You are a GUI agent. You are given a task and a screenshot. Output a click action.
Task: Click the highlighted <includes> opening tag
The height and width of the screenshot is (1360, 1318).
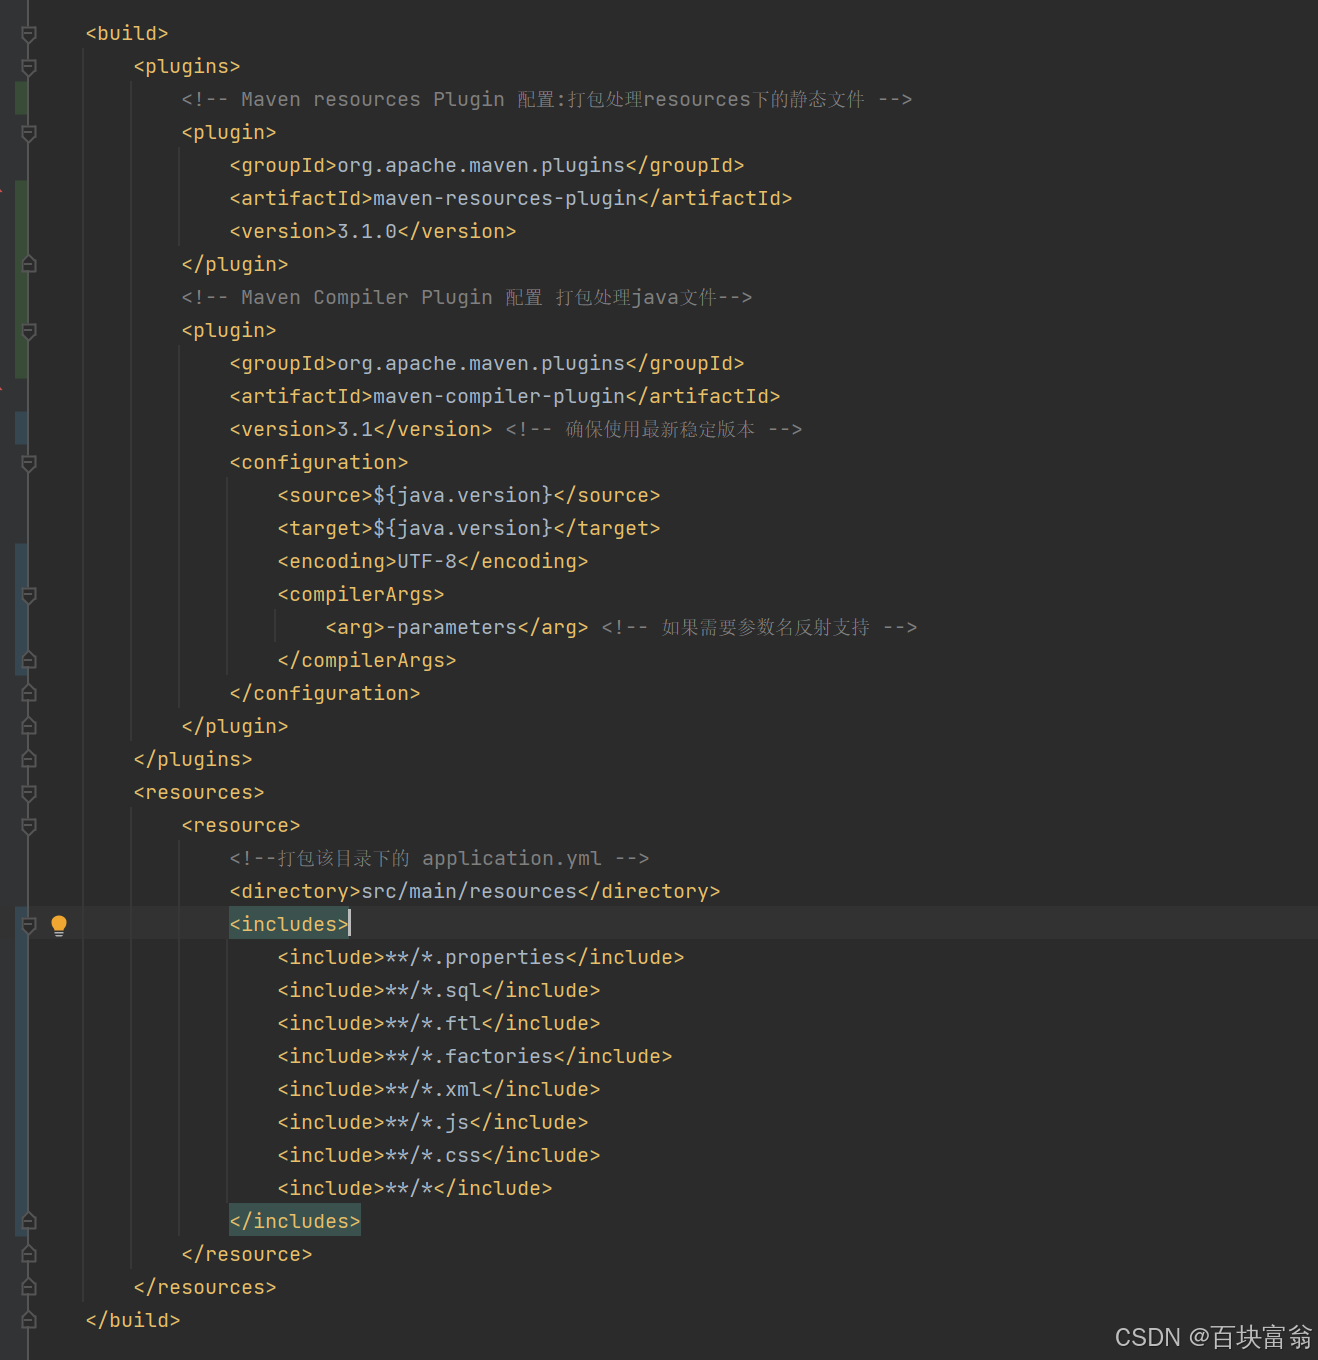pos(289,925)
